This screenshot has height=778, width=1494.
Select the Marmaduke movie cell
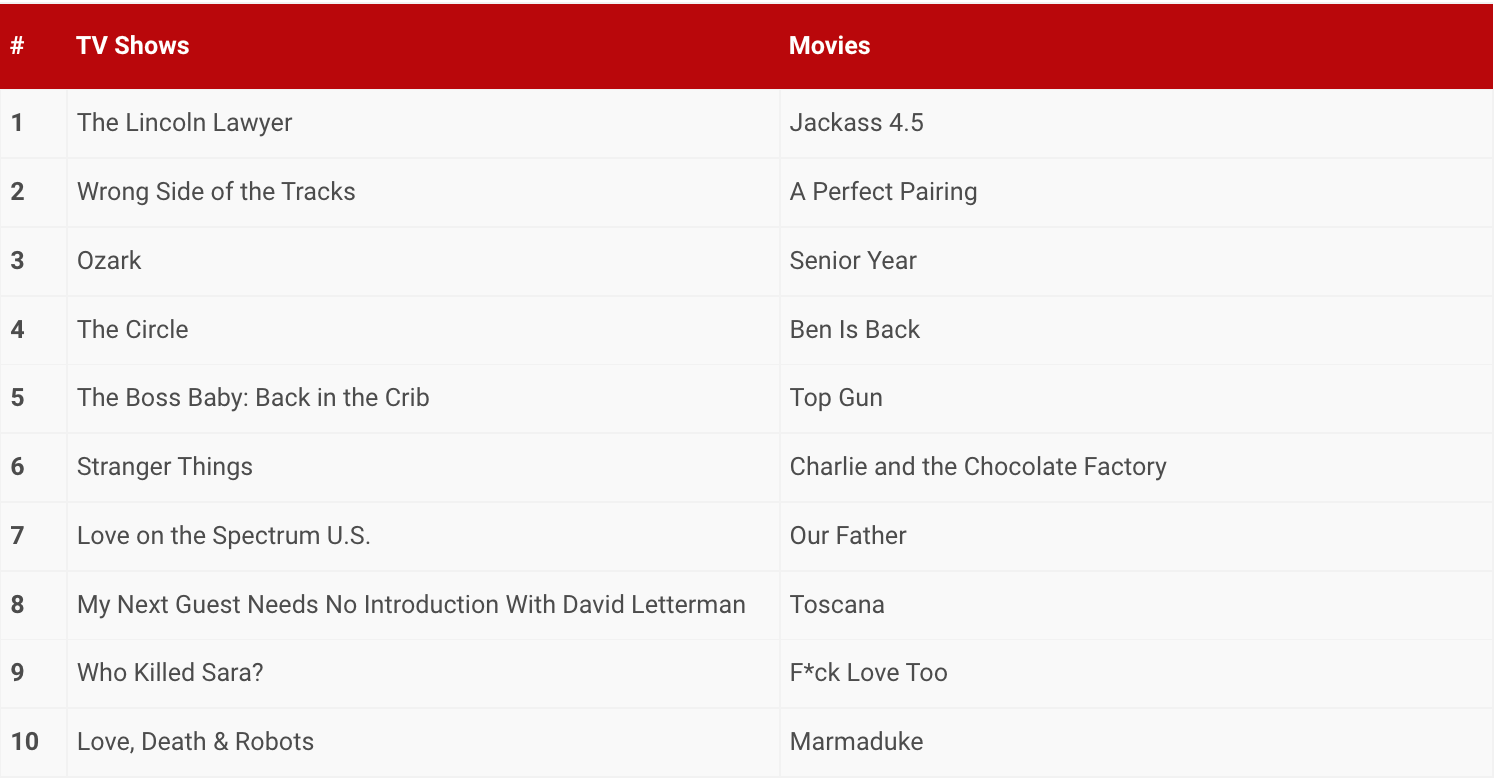point(856,742)
